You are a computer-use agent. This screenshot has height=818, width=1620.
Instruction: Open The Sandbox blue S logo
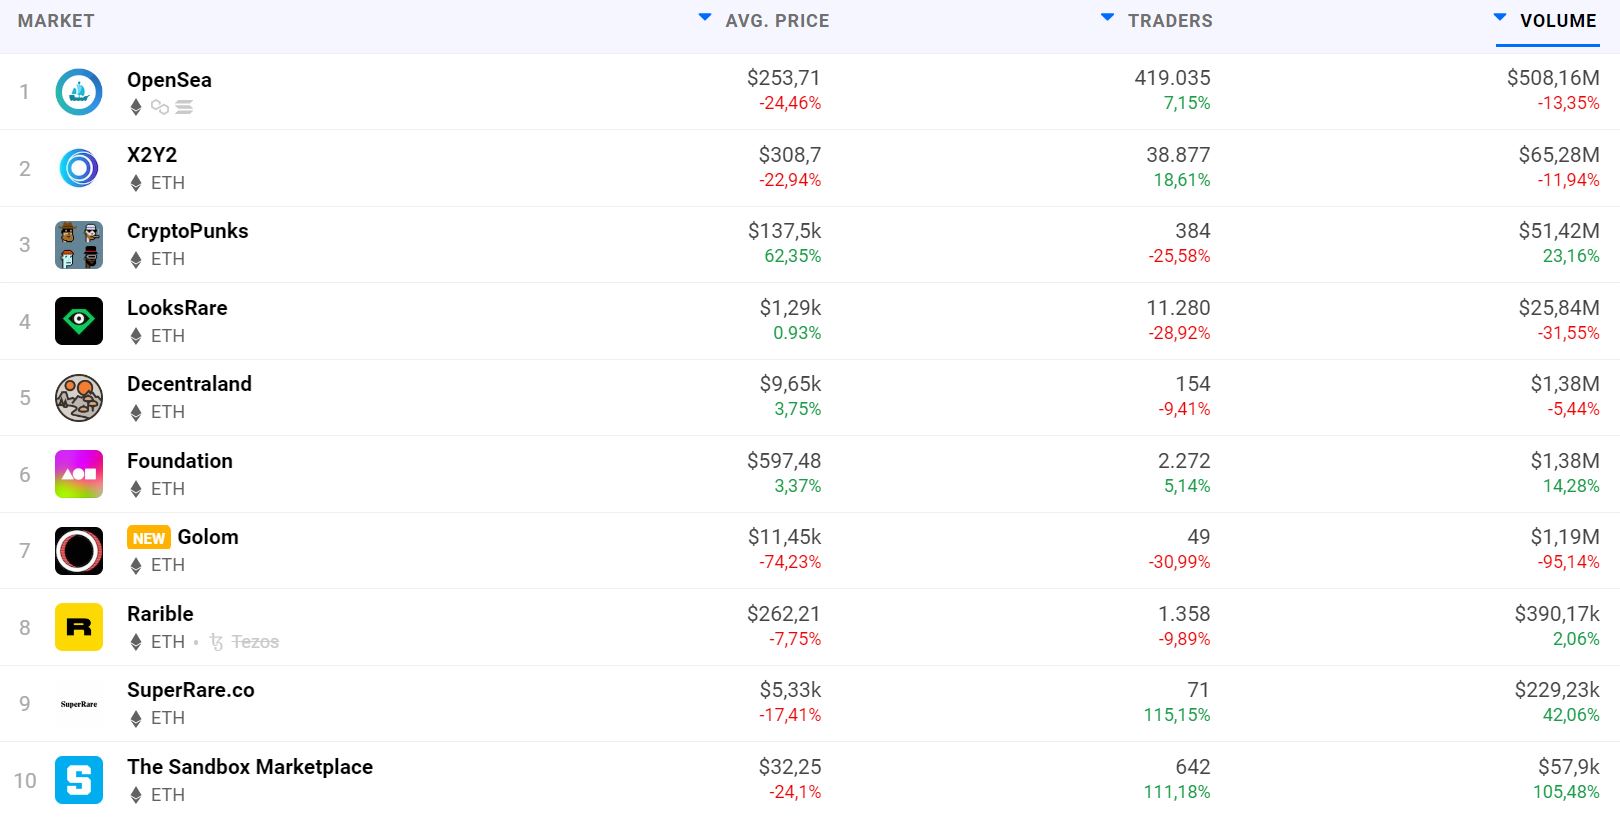click(79, 780)
